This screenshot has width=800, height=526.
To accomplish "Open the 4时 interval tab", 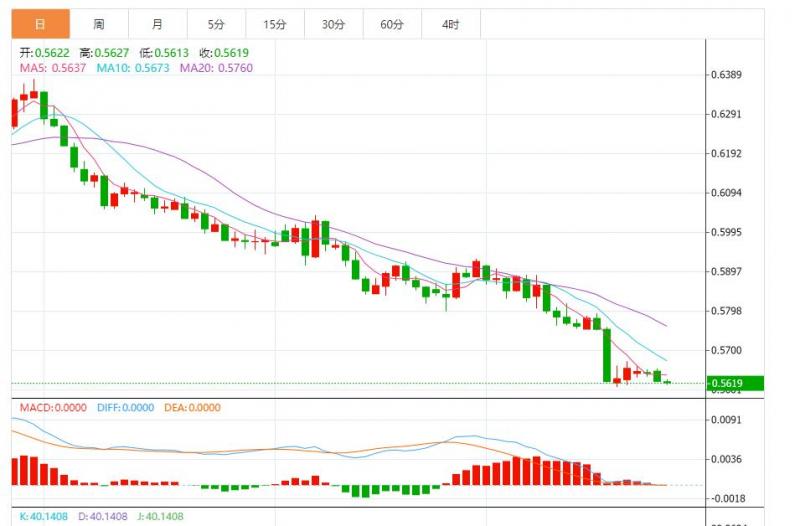I will pyautogui.click(x=451, y=24).
